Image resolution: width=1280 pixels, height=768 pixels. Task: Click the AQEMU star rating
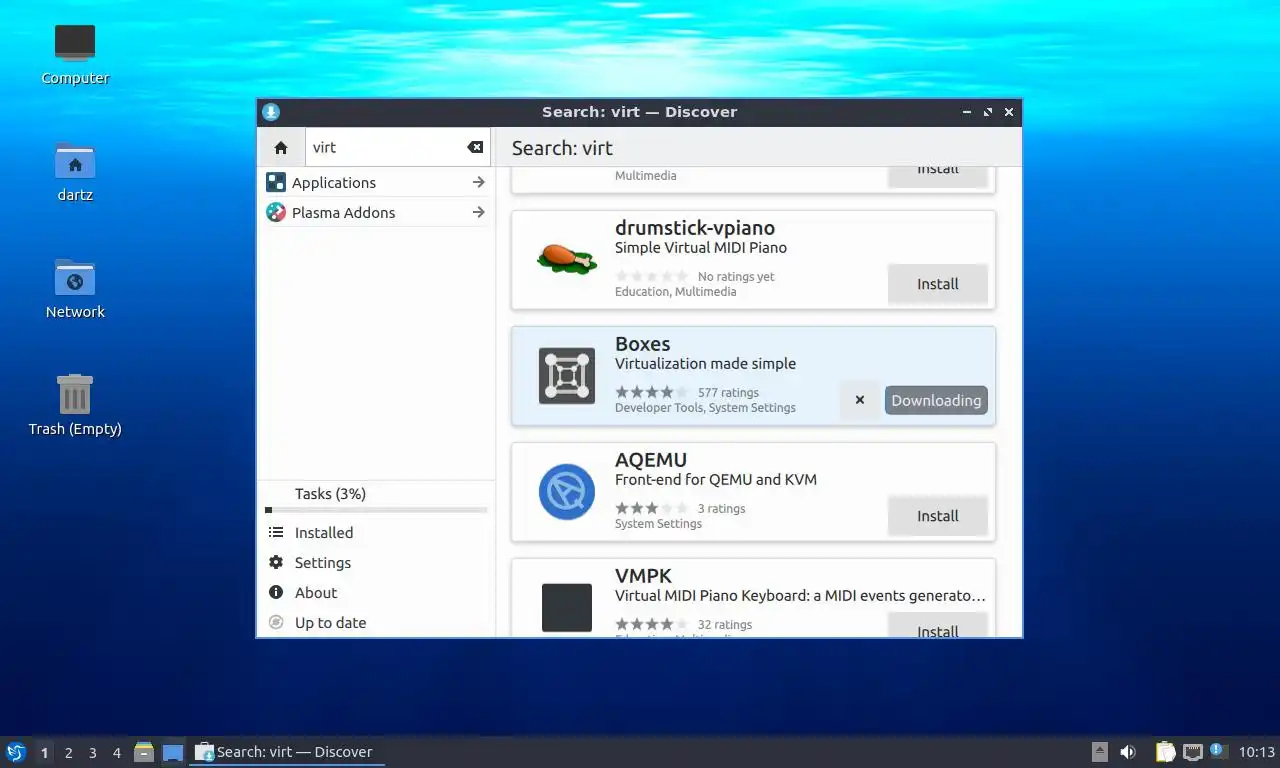(x=651, y=508)
